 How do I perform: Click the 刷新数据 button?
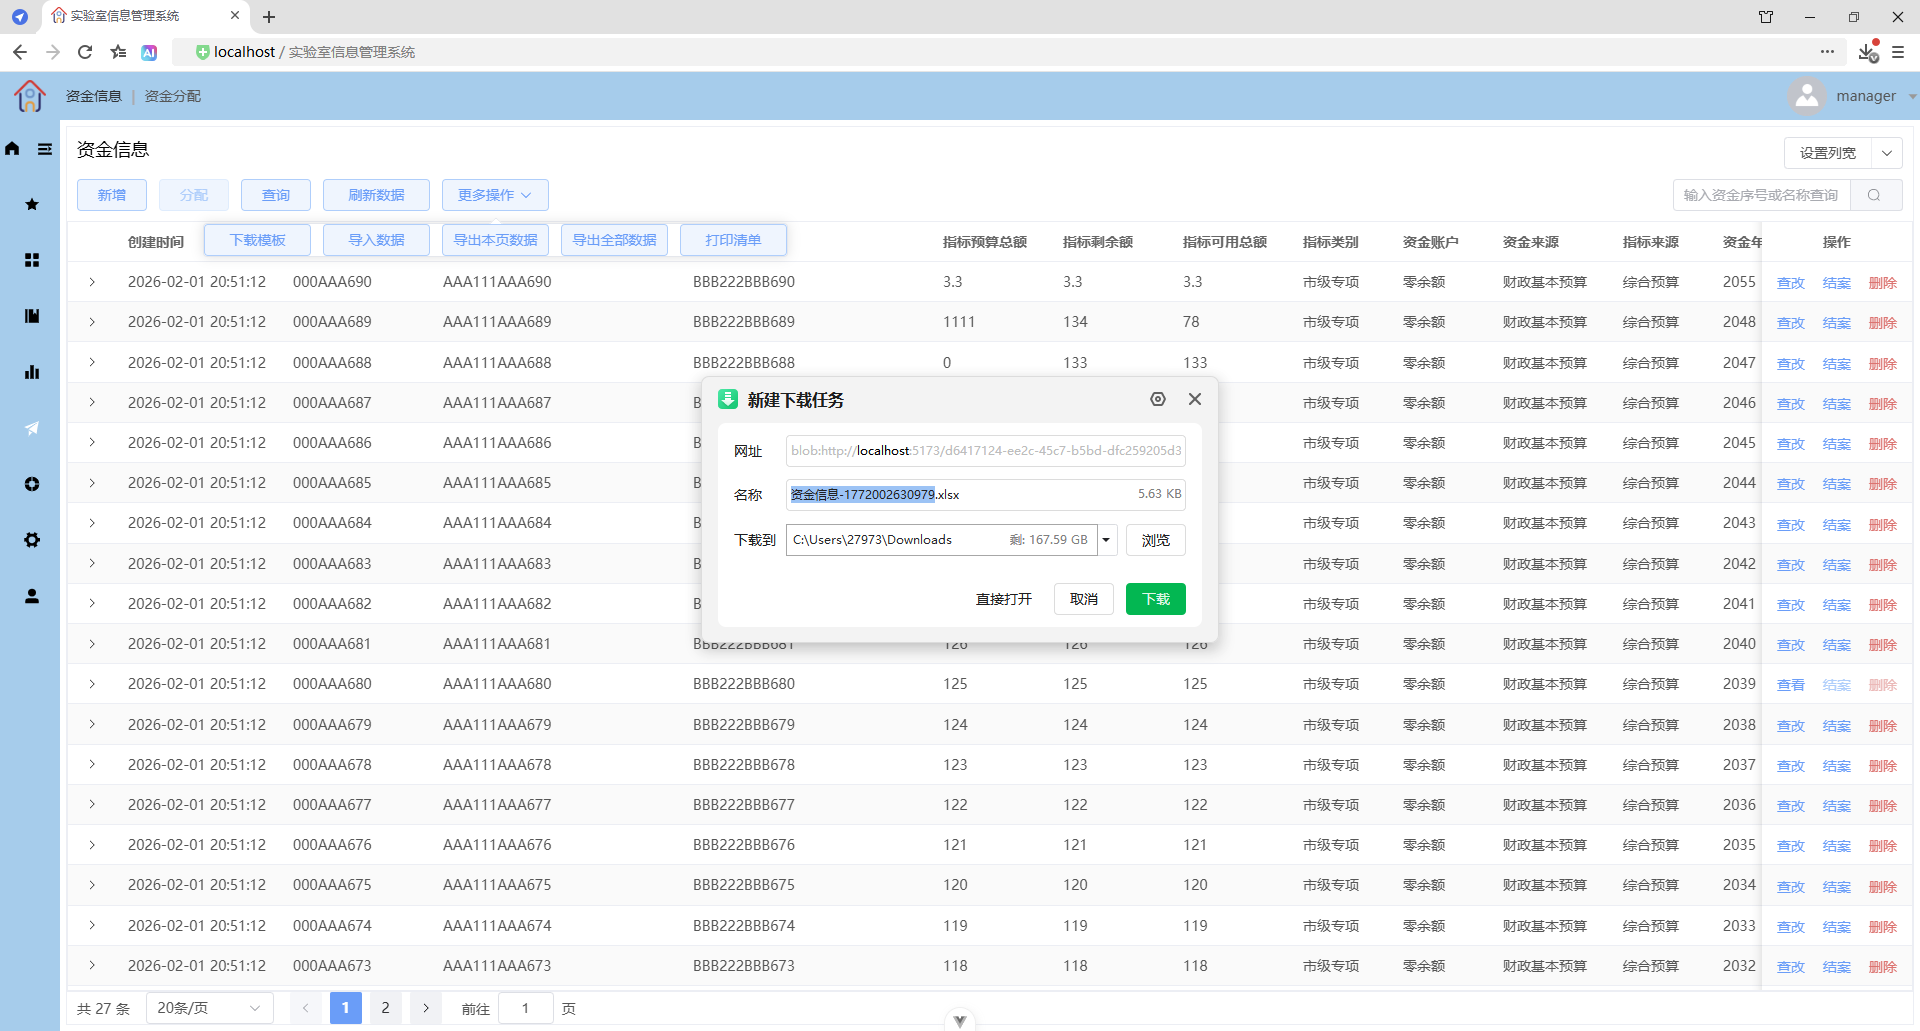[376, 195]
